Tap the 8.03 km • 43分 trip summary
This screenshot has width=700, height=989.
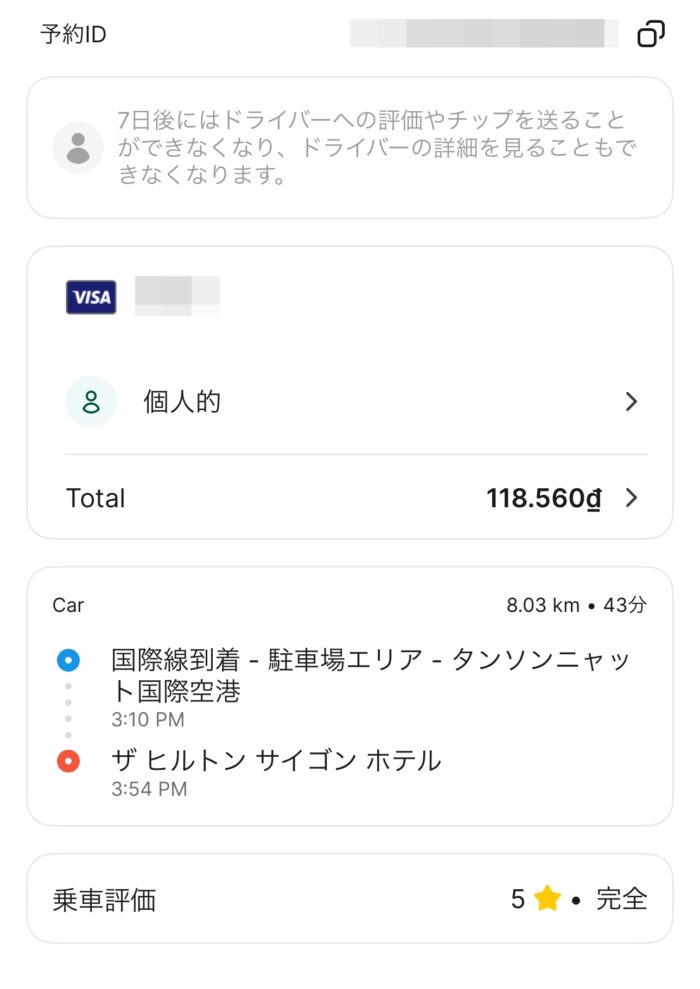[576, 605]
